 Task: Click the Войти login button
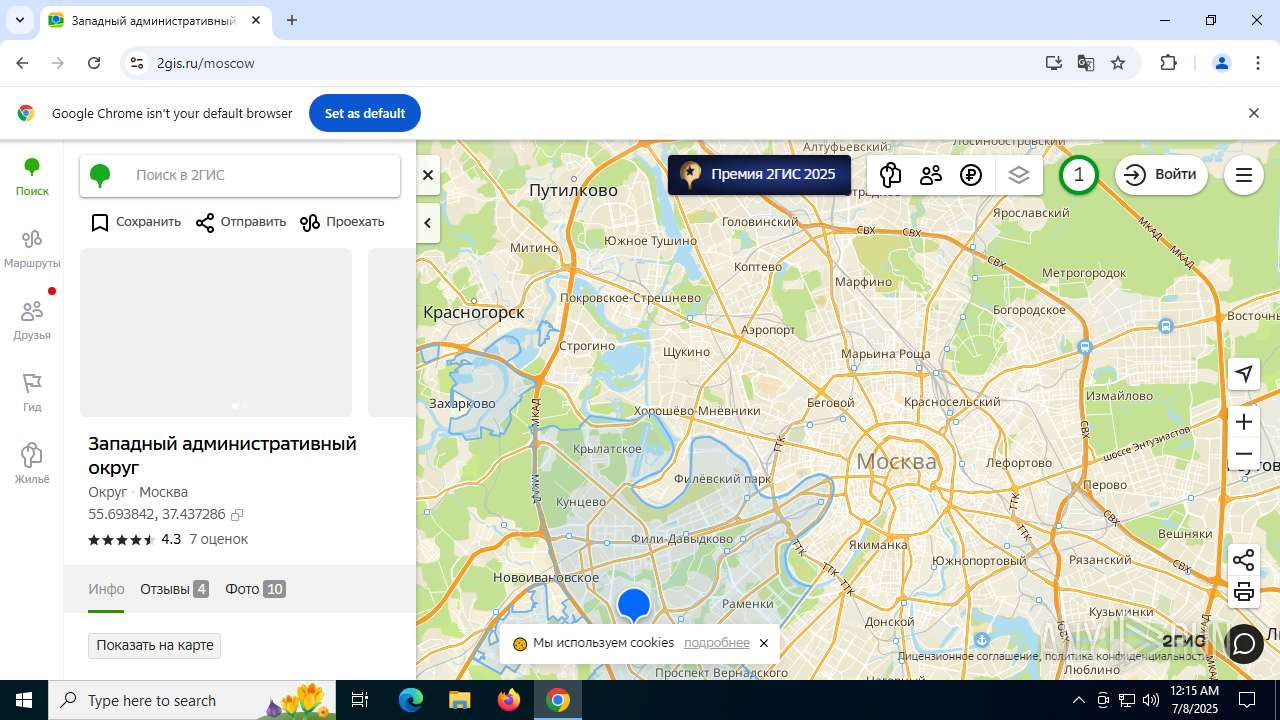(x=1161, y=175)
